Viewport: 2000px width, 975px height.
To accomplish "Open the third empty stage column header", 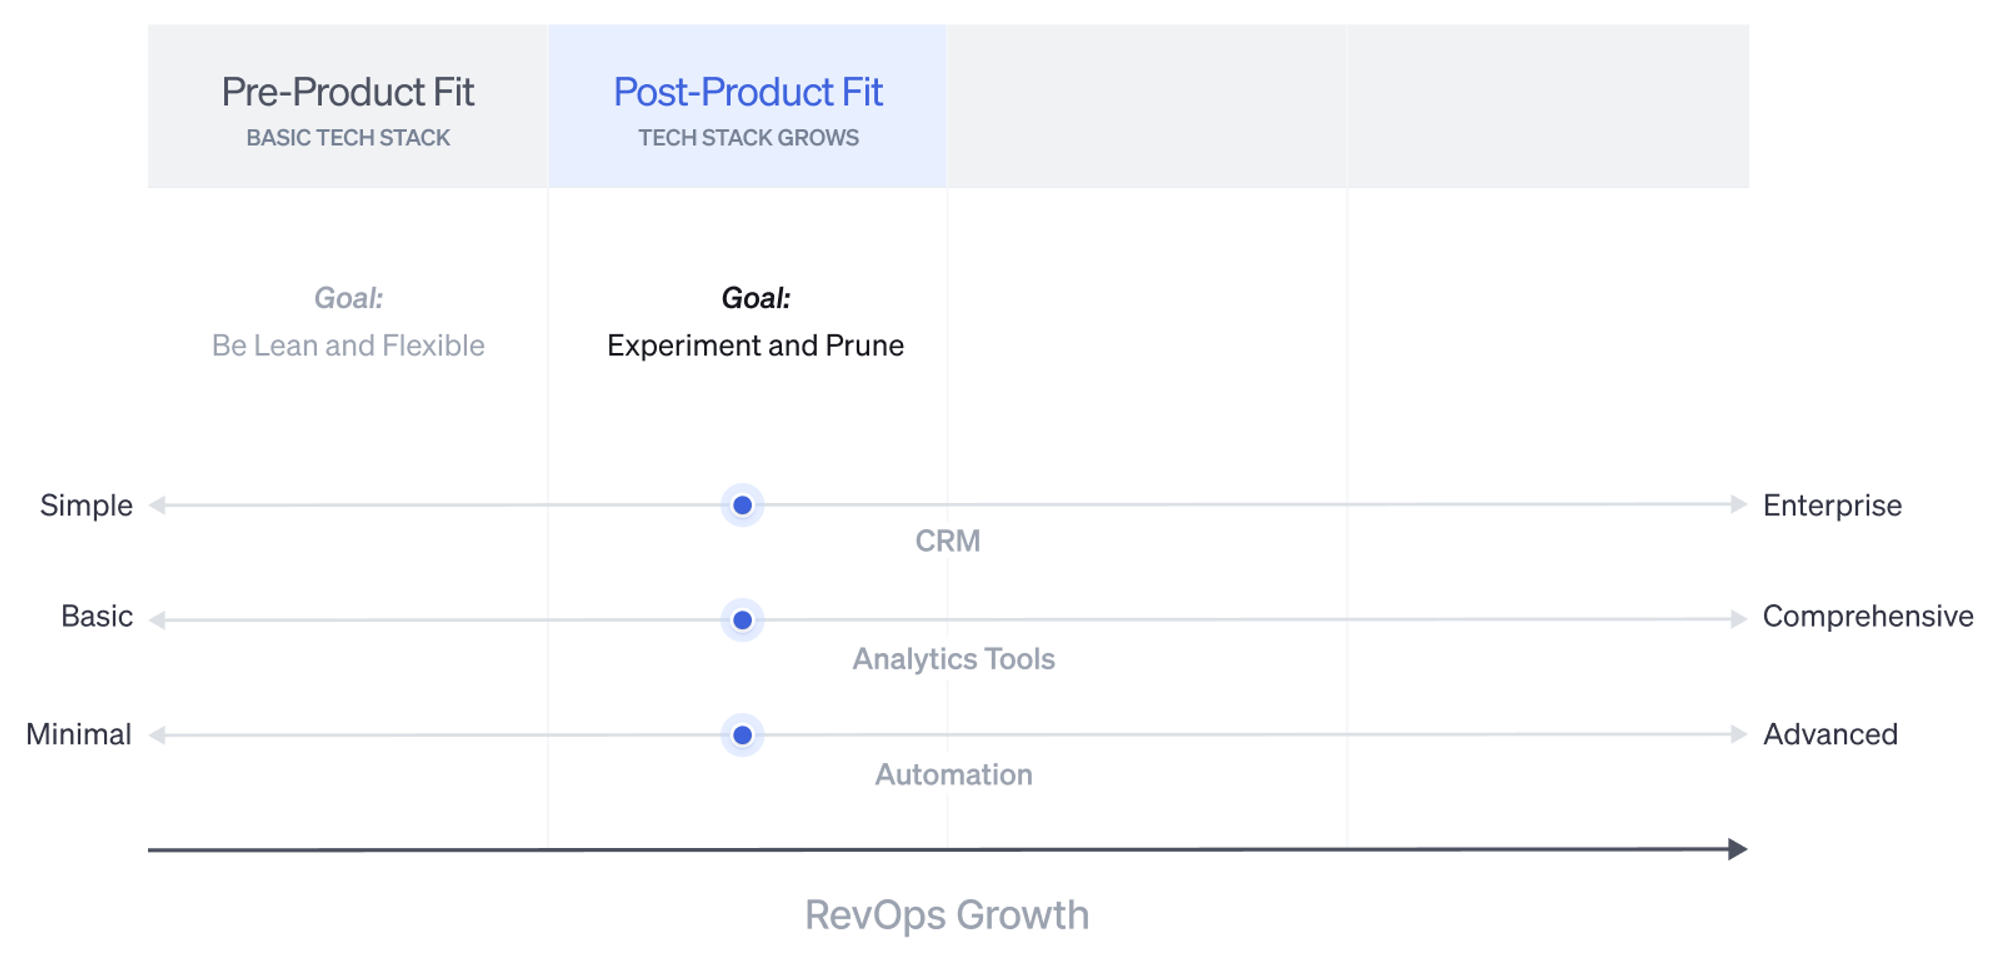I will click(1147, 106).
